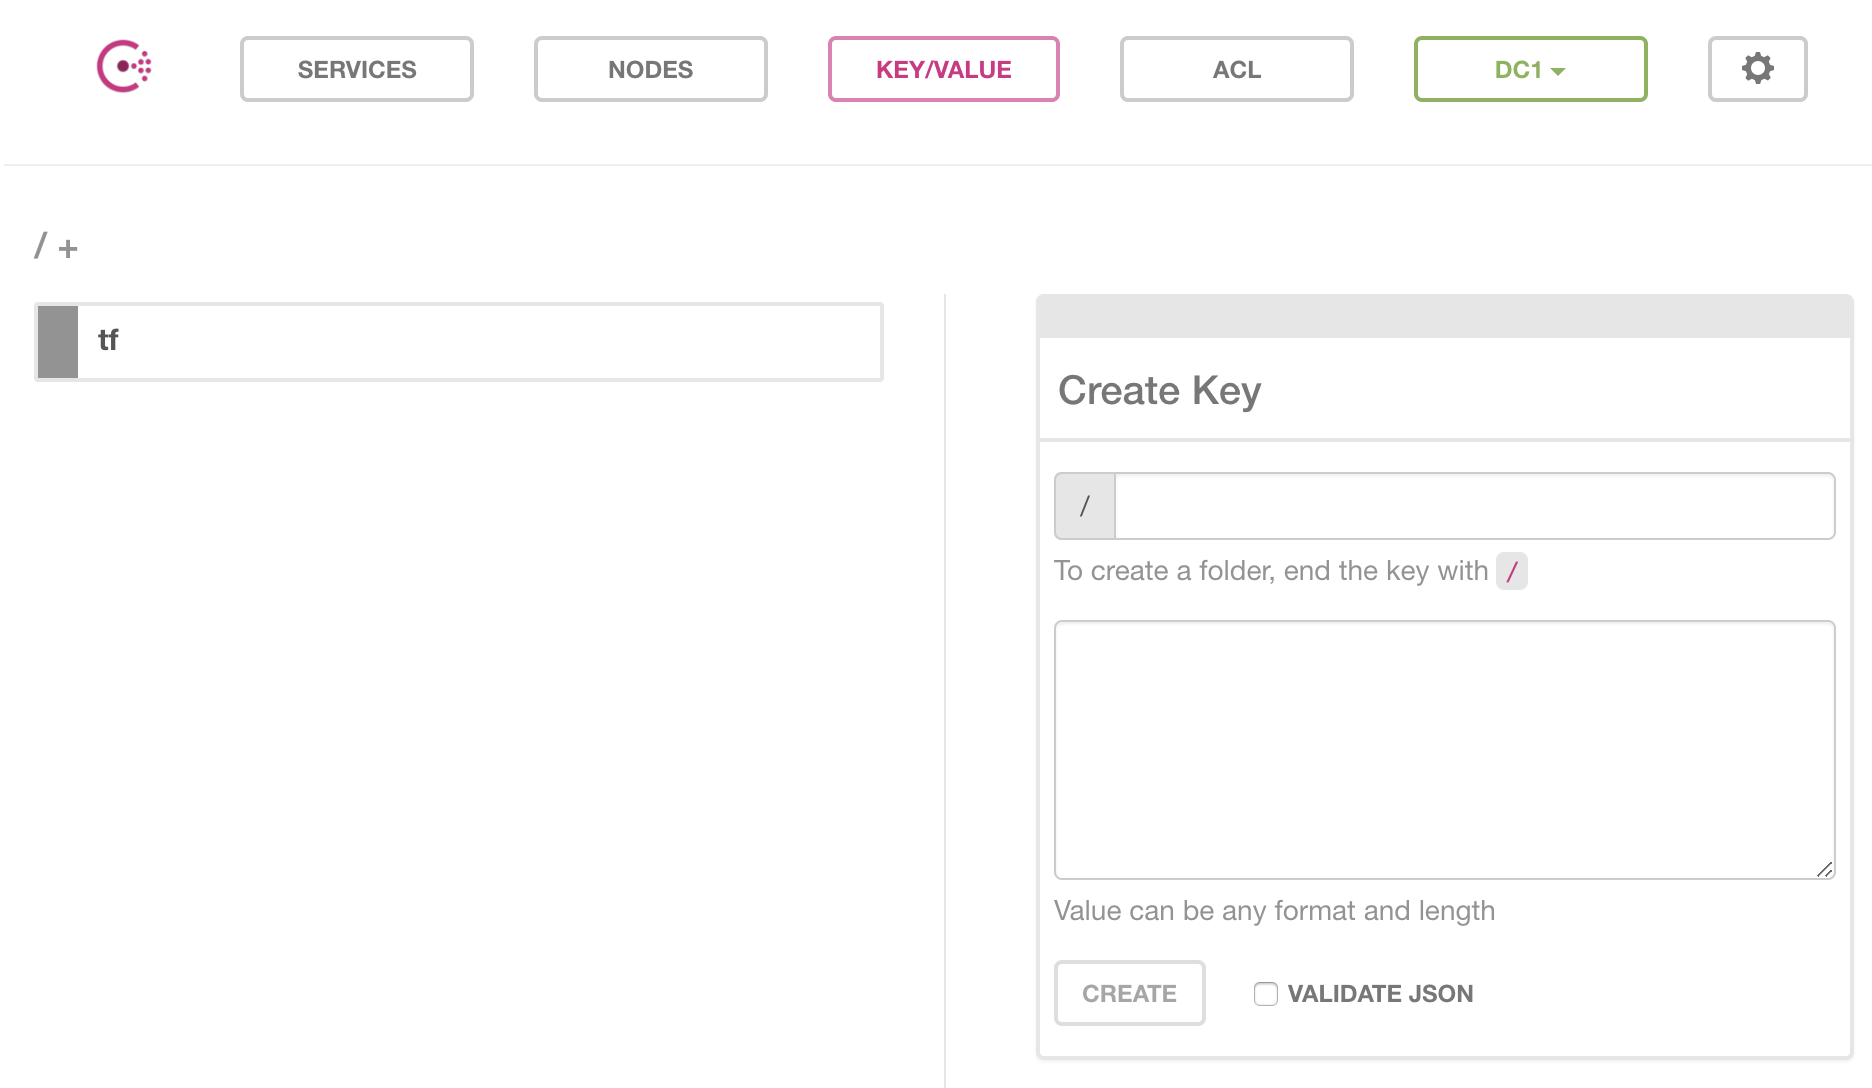
Task: Grab the text area resize handle
Action: click(x=1824, y=869)
